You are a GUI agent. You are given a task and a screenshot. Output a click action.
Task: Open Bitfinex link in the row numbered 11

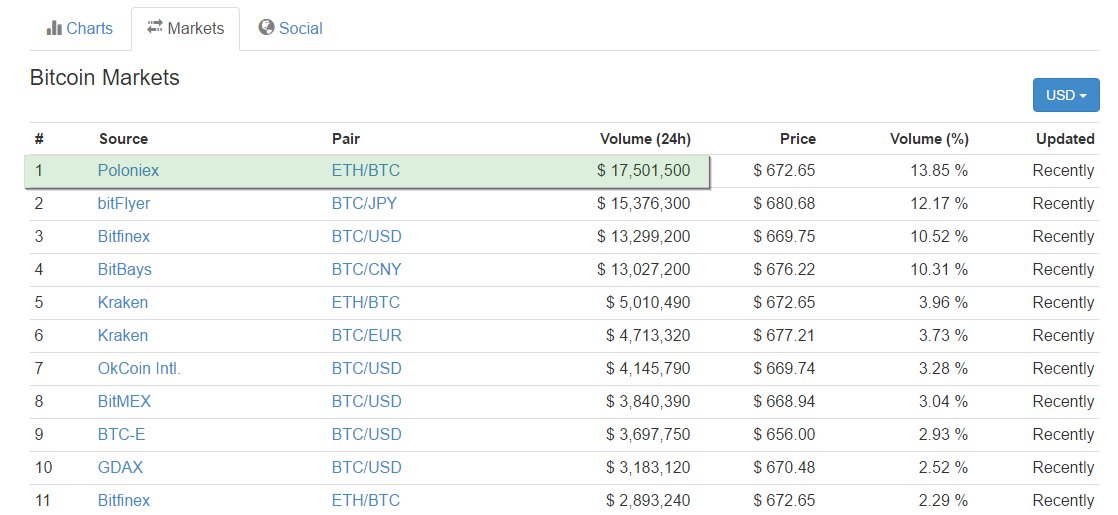coord(124,500)
